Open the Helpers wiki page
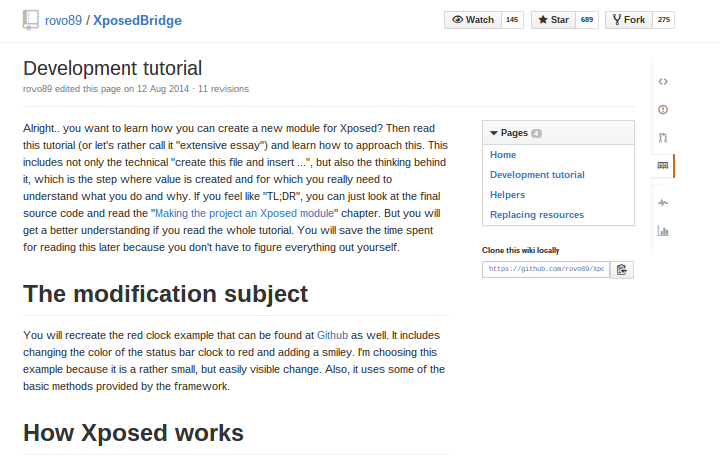This screenshot has height=458, width=720. (507, 195)
